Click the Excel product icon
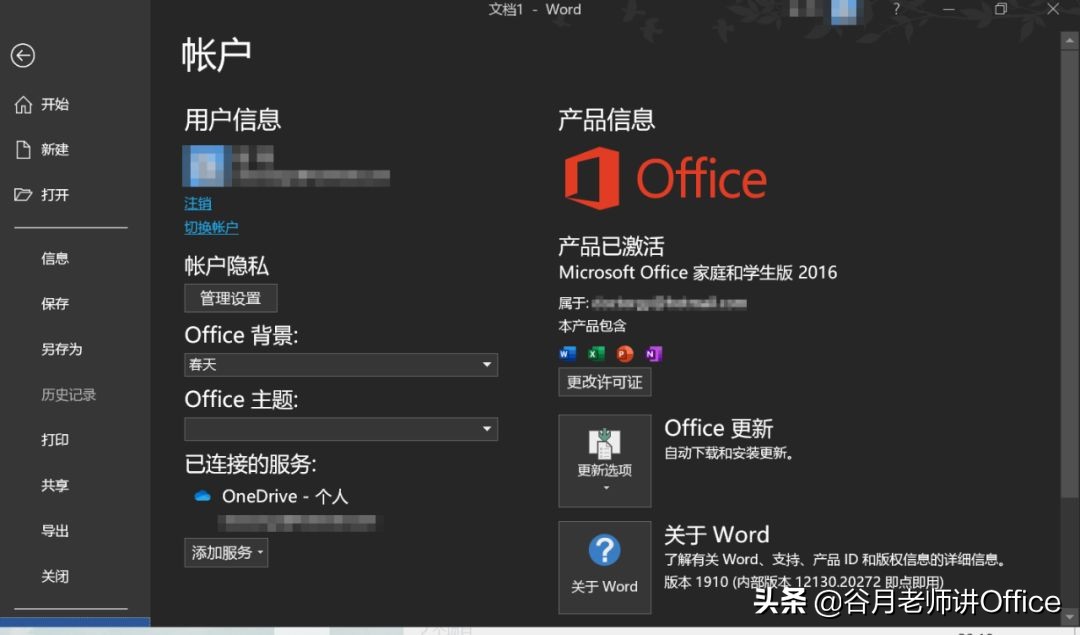This screenshot has width=1080, height=635. click(x=596, y=353)
